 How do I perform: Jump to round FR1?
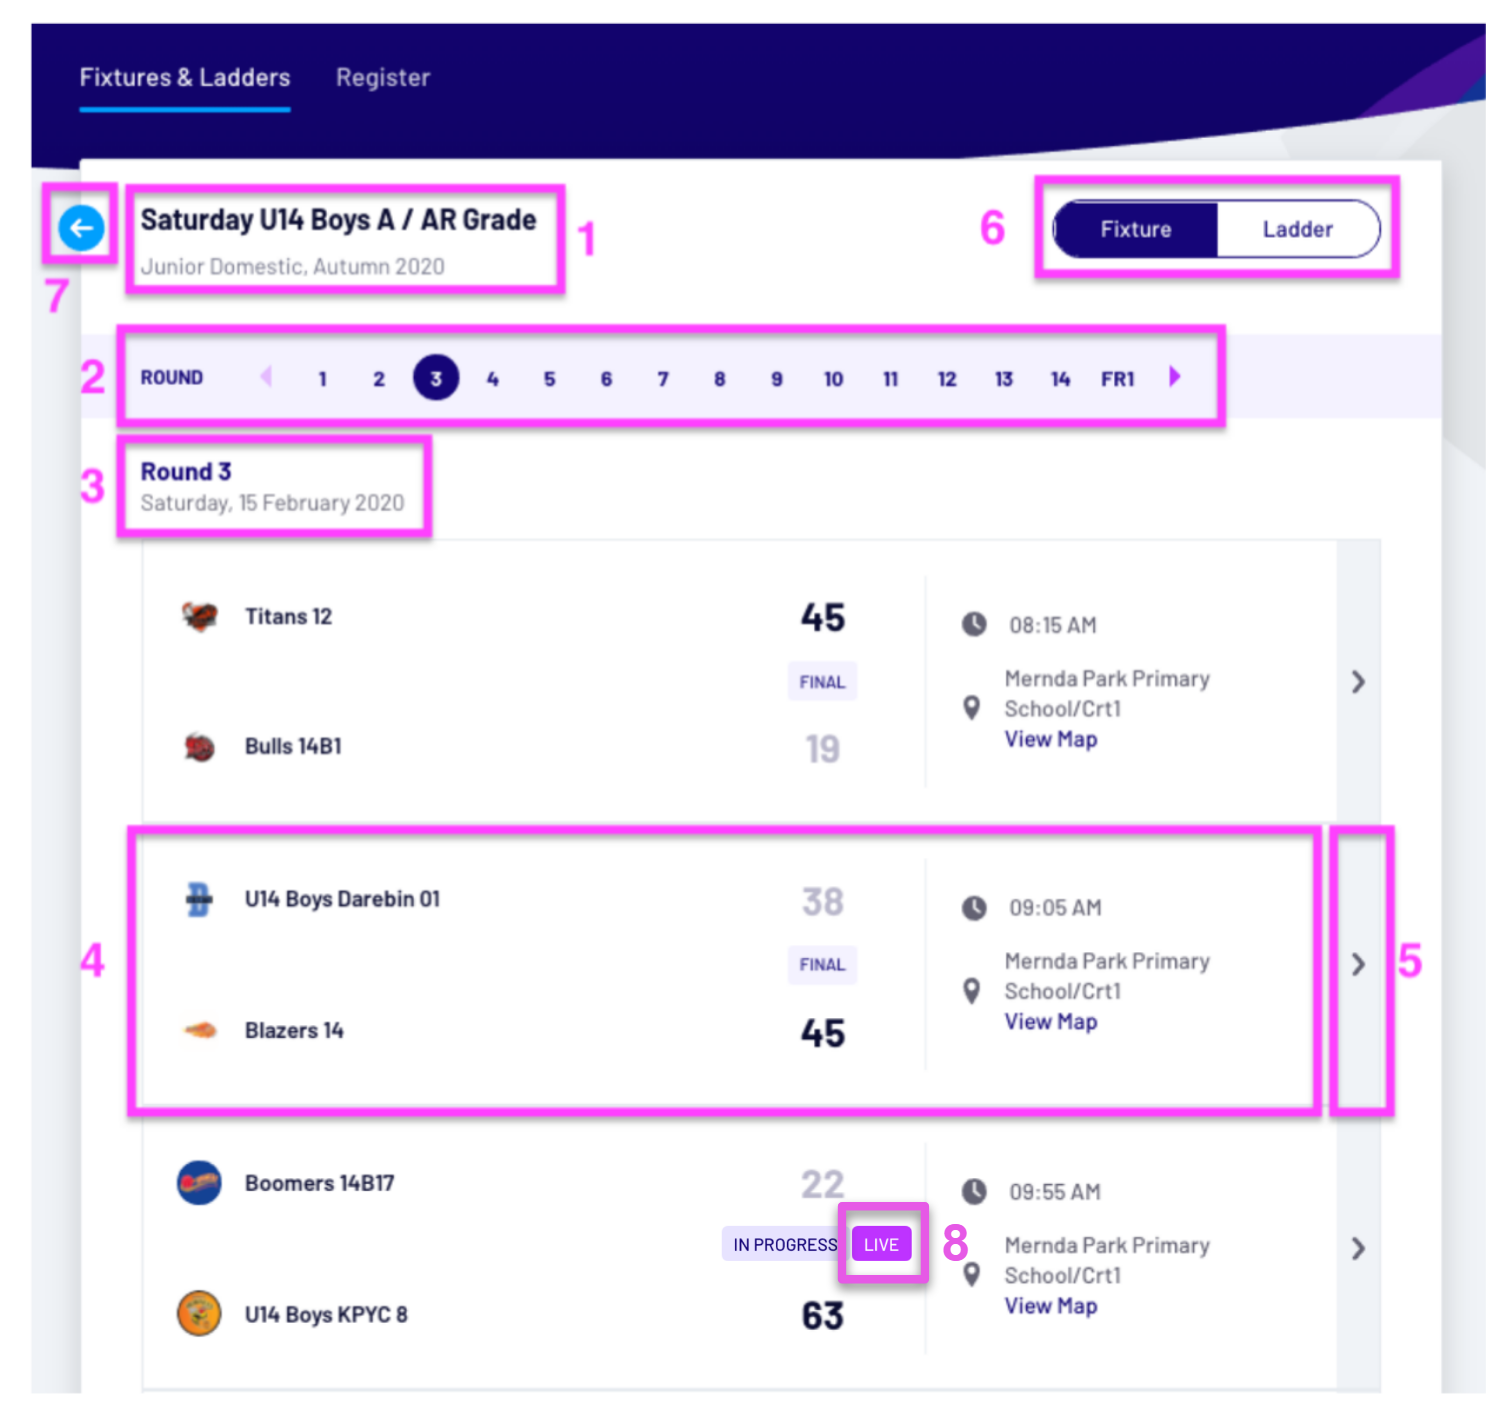[1117, 379]
